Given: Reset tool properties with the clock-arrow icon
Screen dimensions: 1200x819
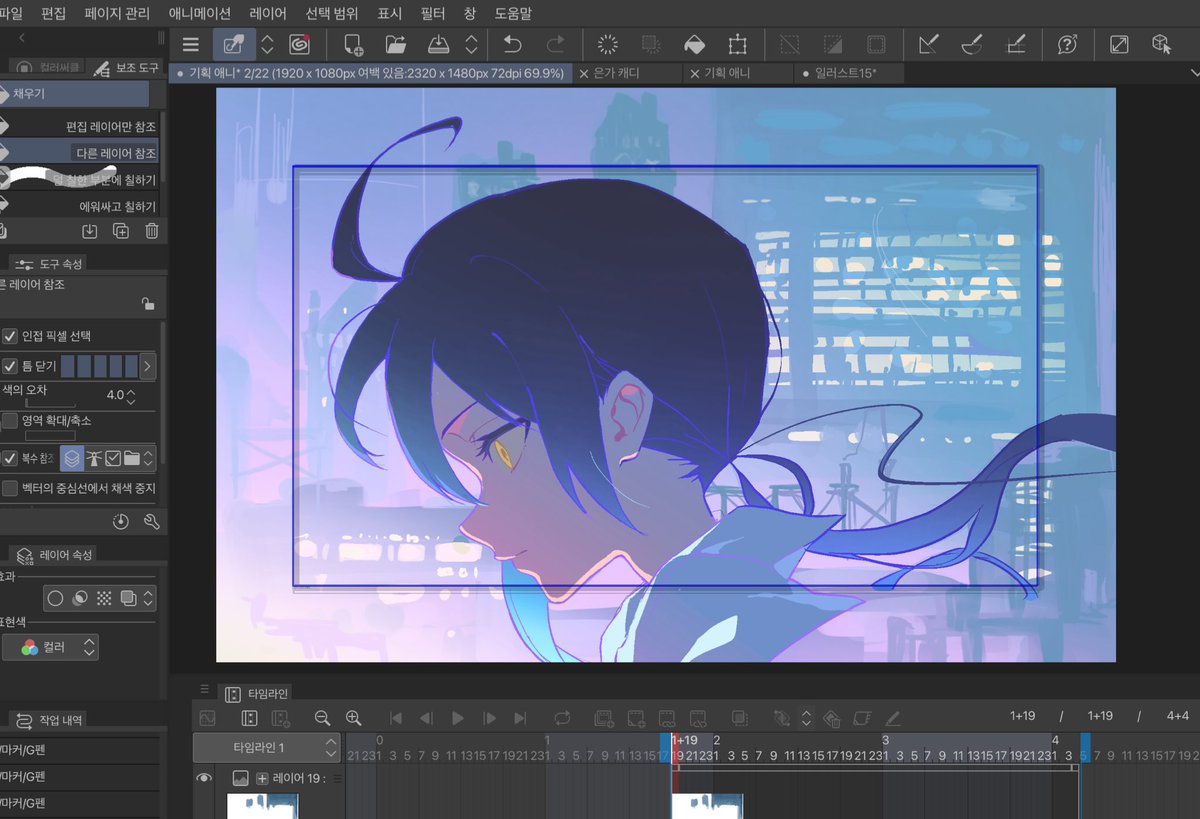Looking at the screenshot, I should 121,521.
